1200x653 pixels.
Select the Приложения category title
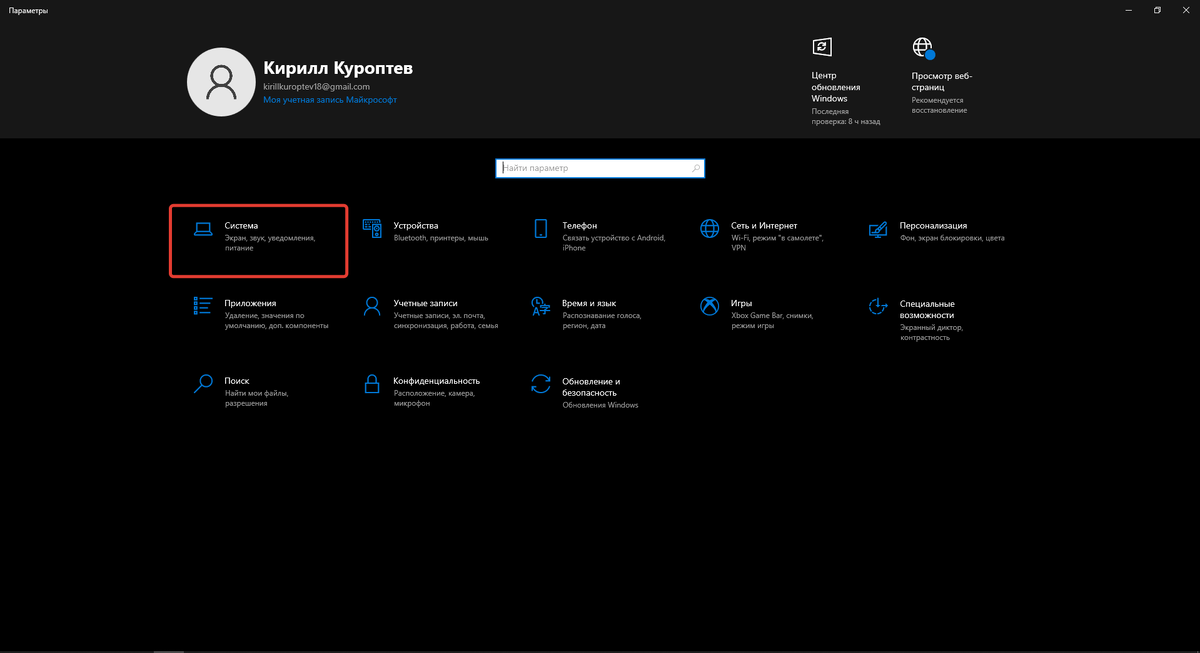[251, 303]
